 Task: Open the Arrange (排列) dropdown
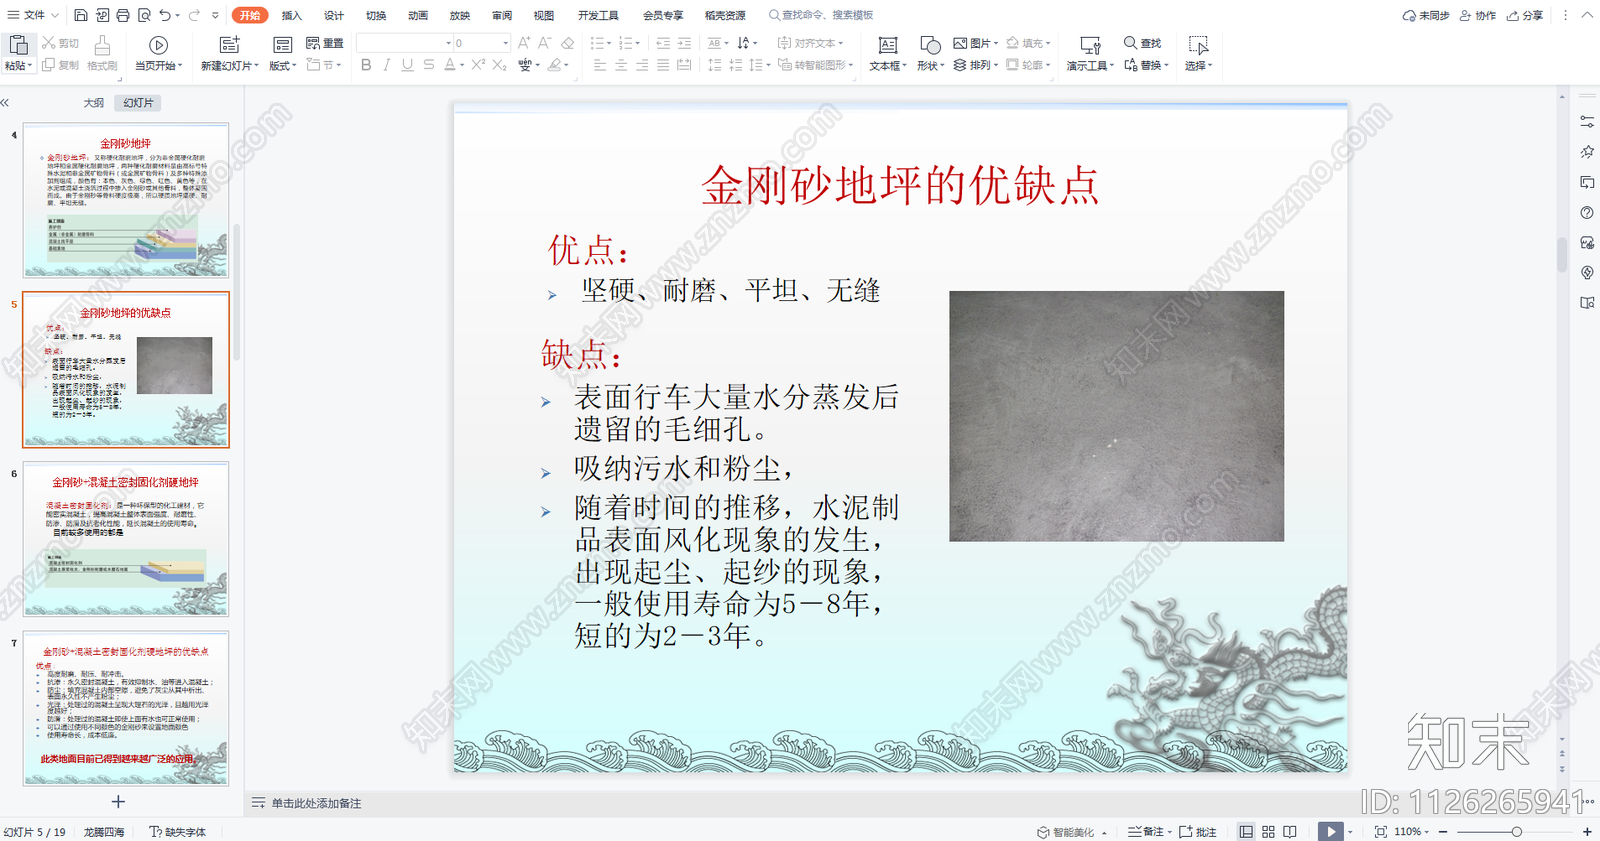(976, 65)
